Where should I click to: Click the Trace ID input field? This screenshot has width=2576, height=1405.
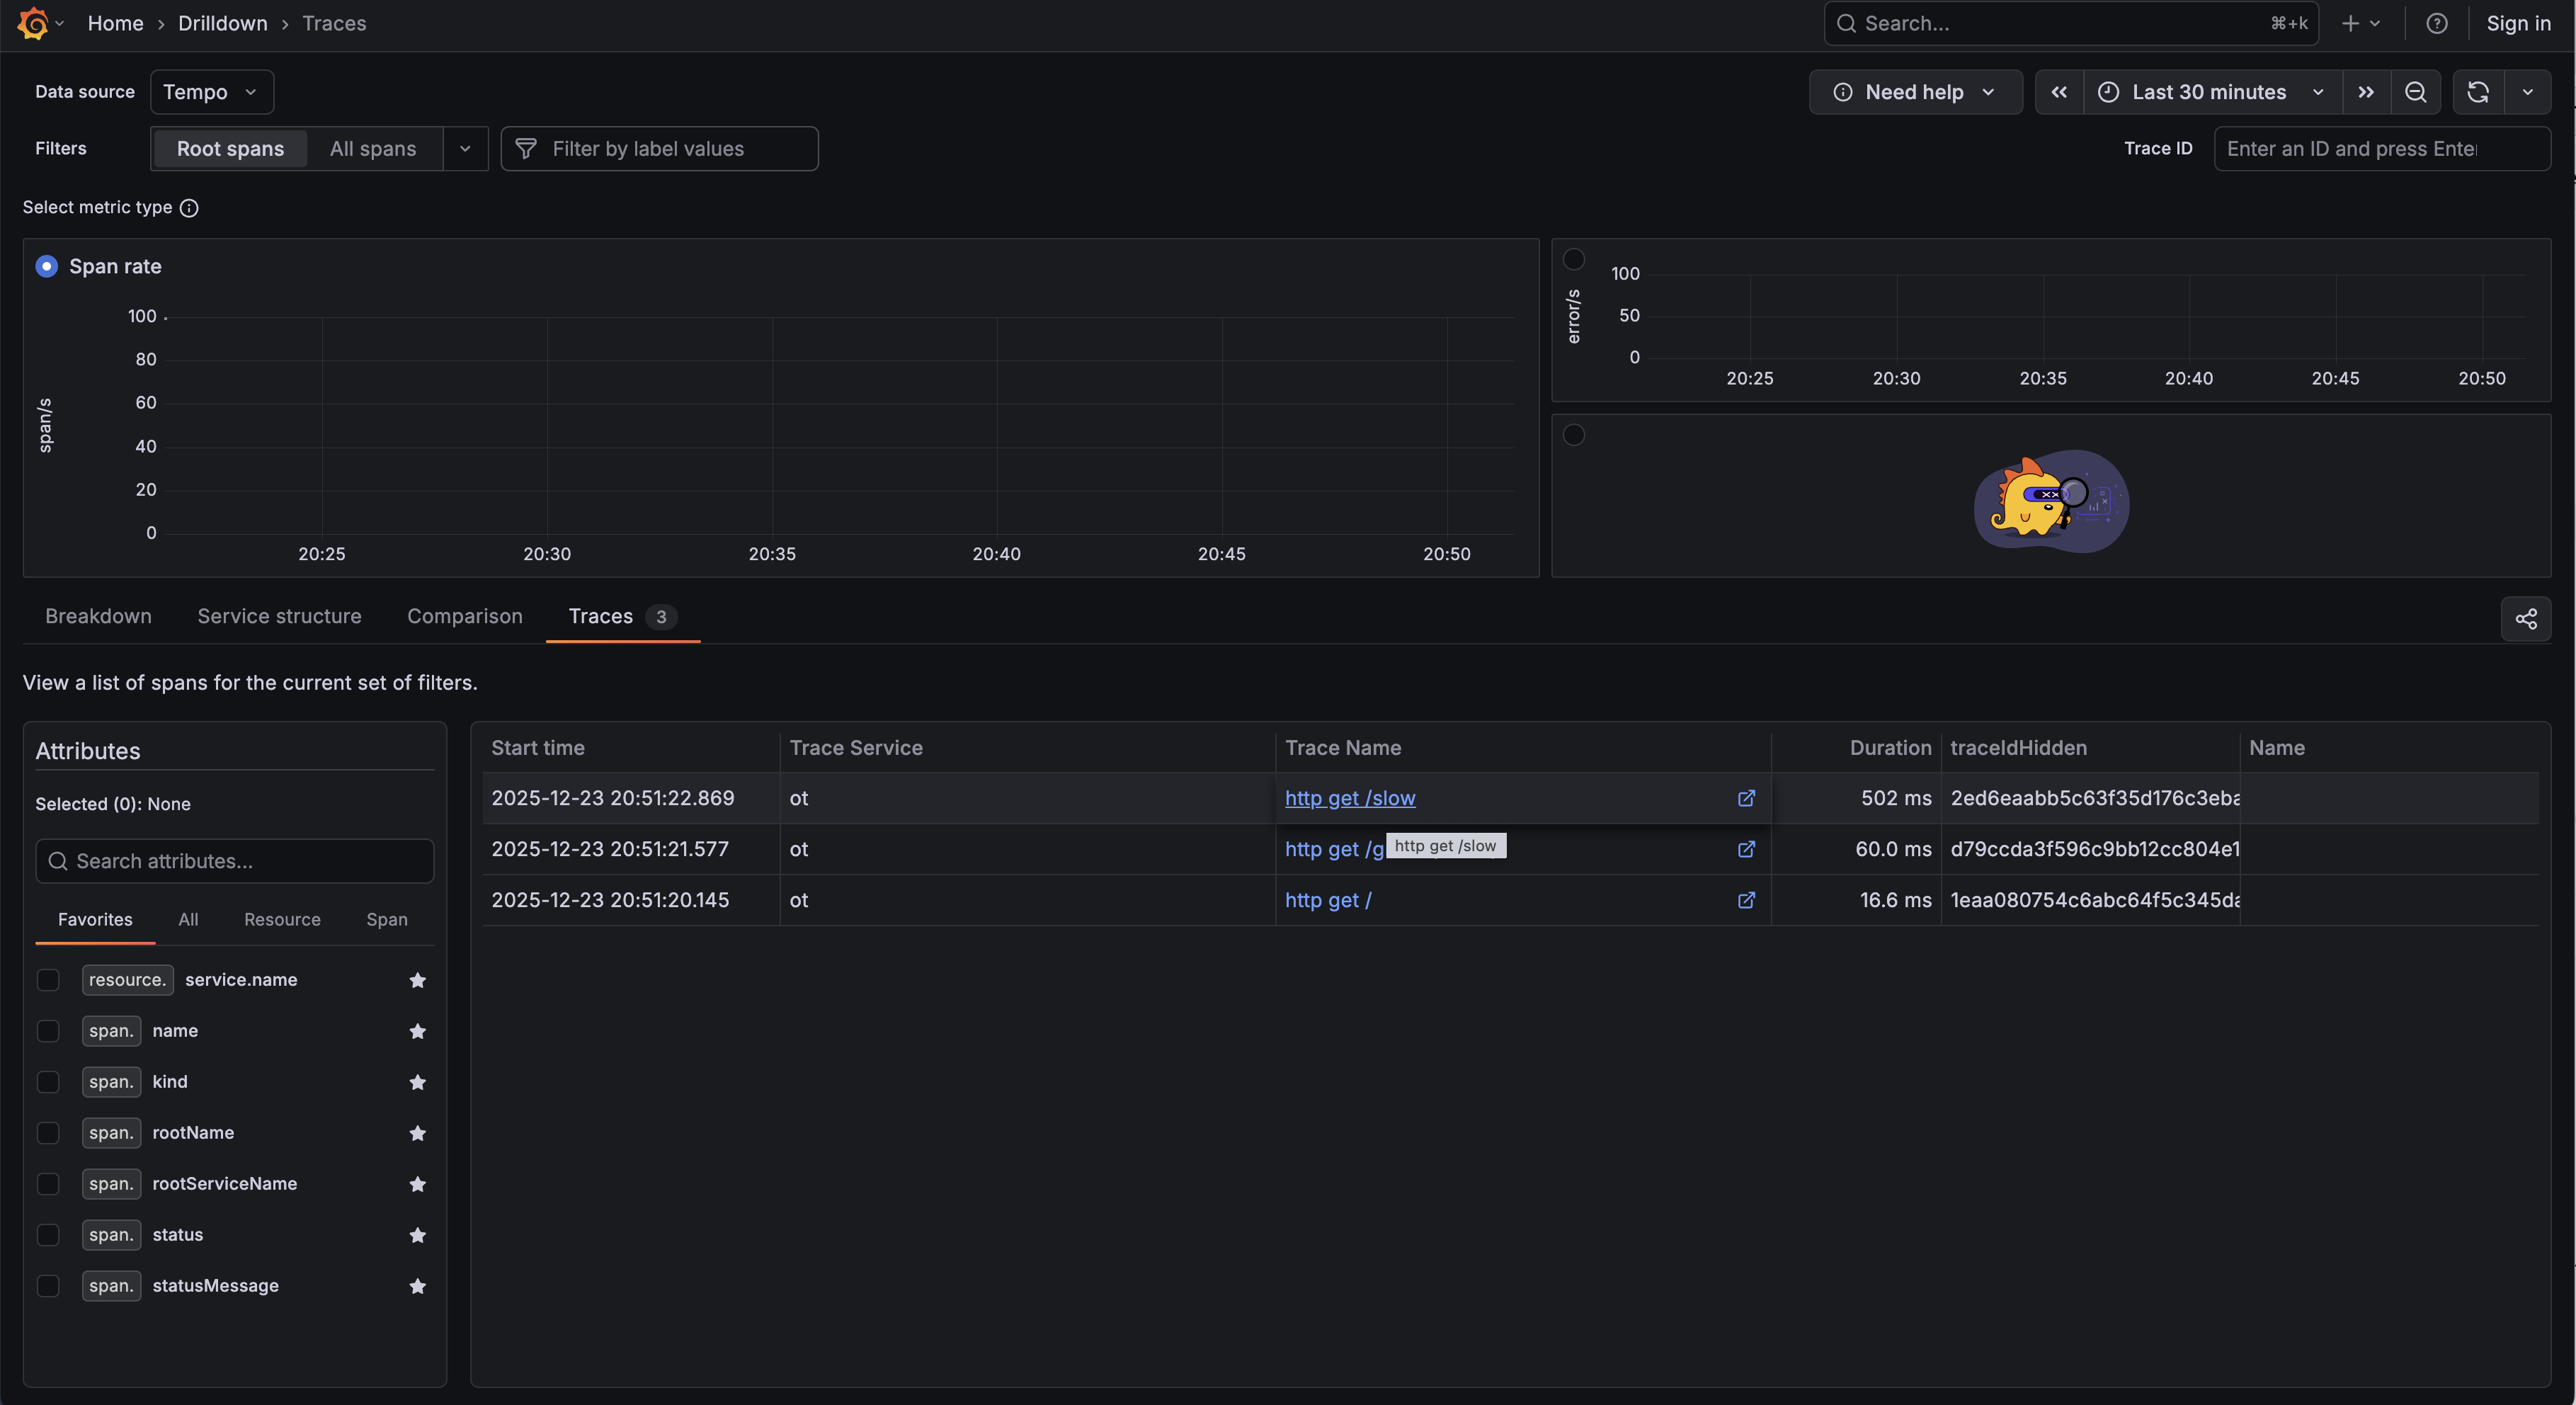[x=2382, y=148]
